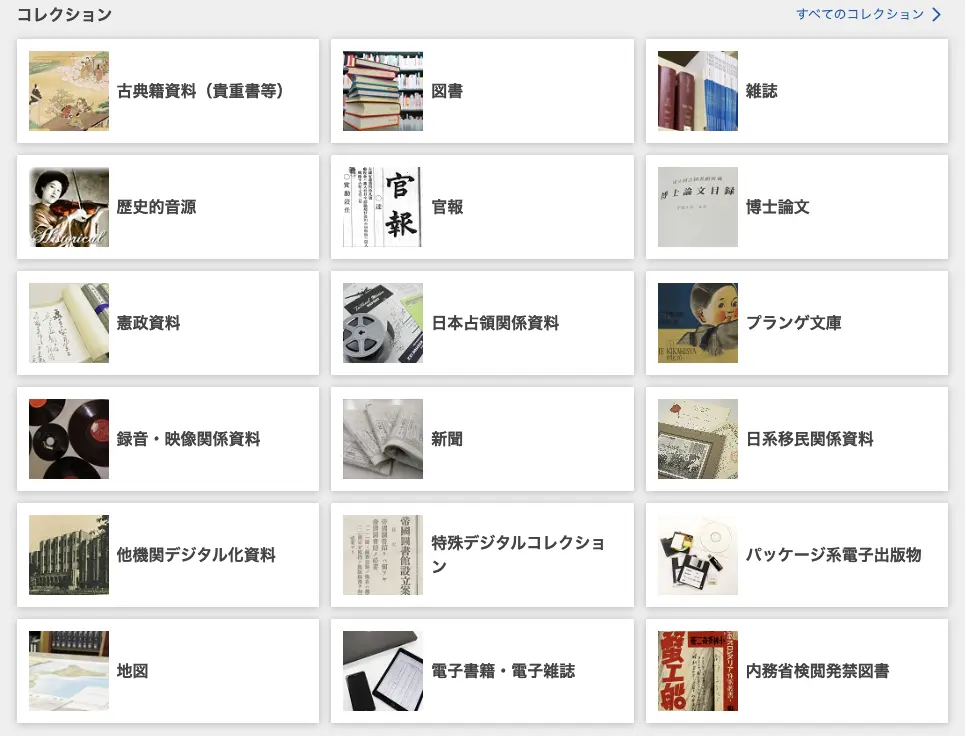Click the chevron arrow next to すべてのコレクション
This screenshot has width=965, height=736.
[x=936, y=15]
